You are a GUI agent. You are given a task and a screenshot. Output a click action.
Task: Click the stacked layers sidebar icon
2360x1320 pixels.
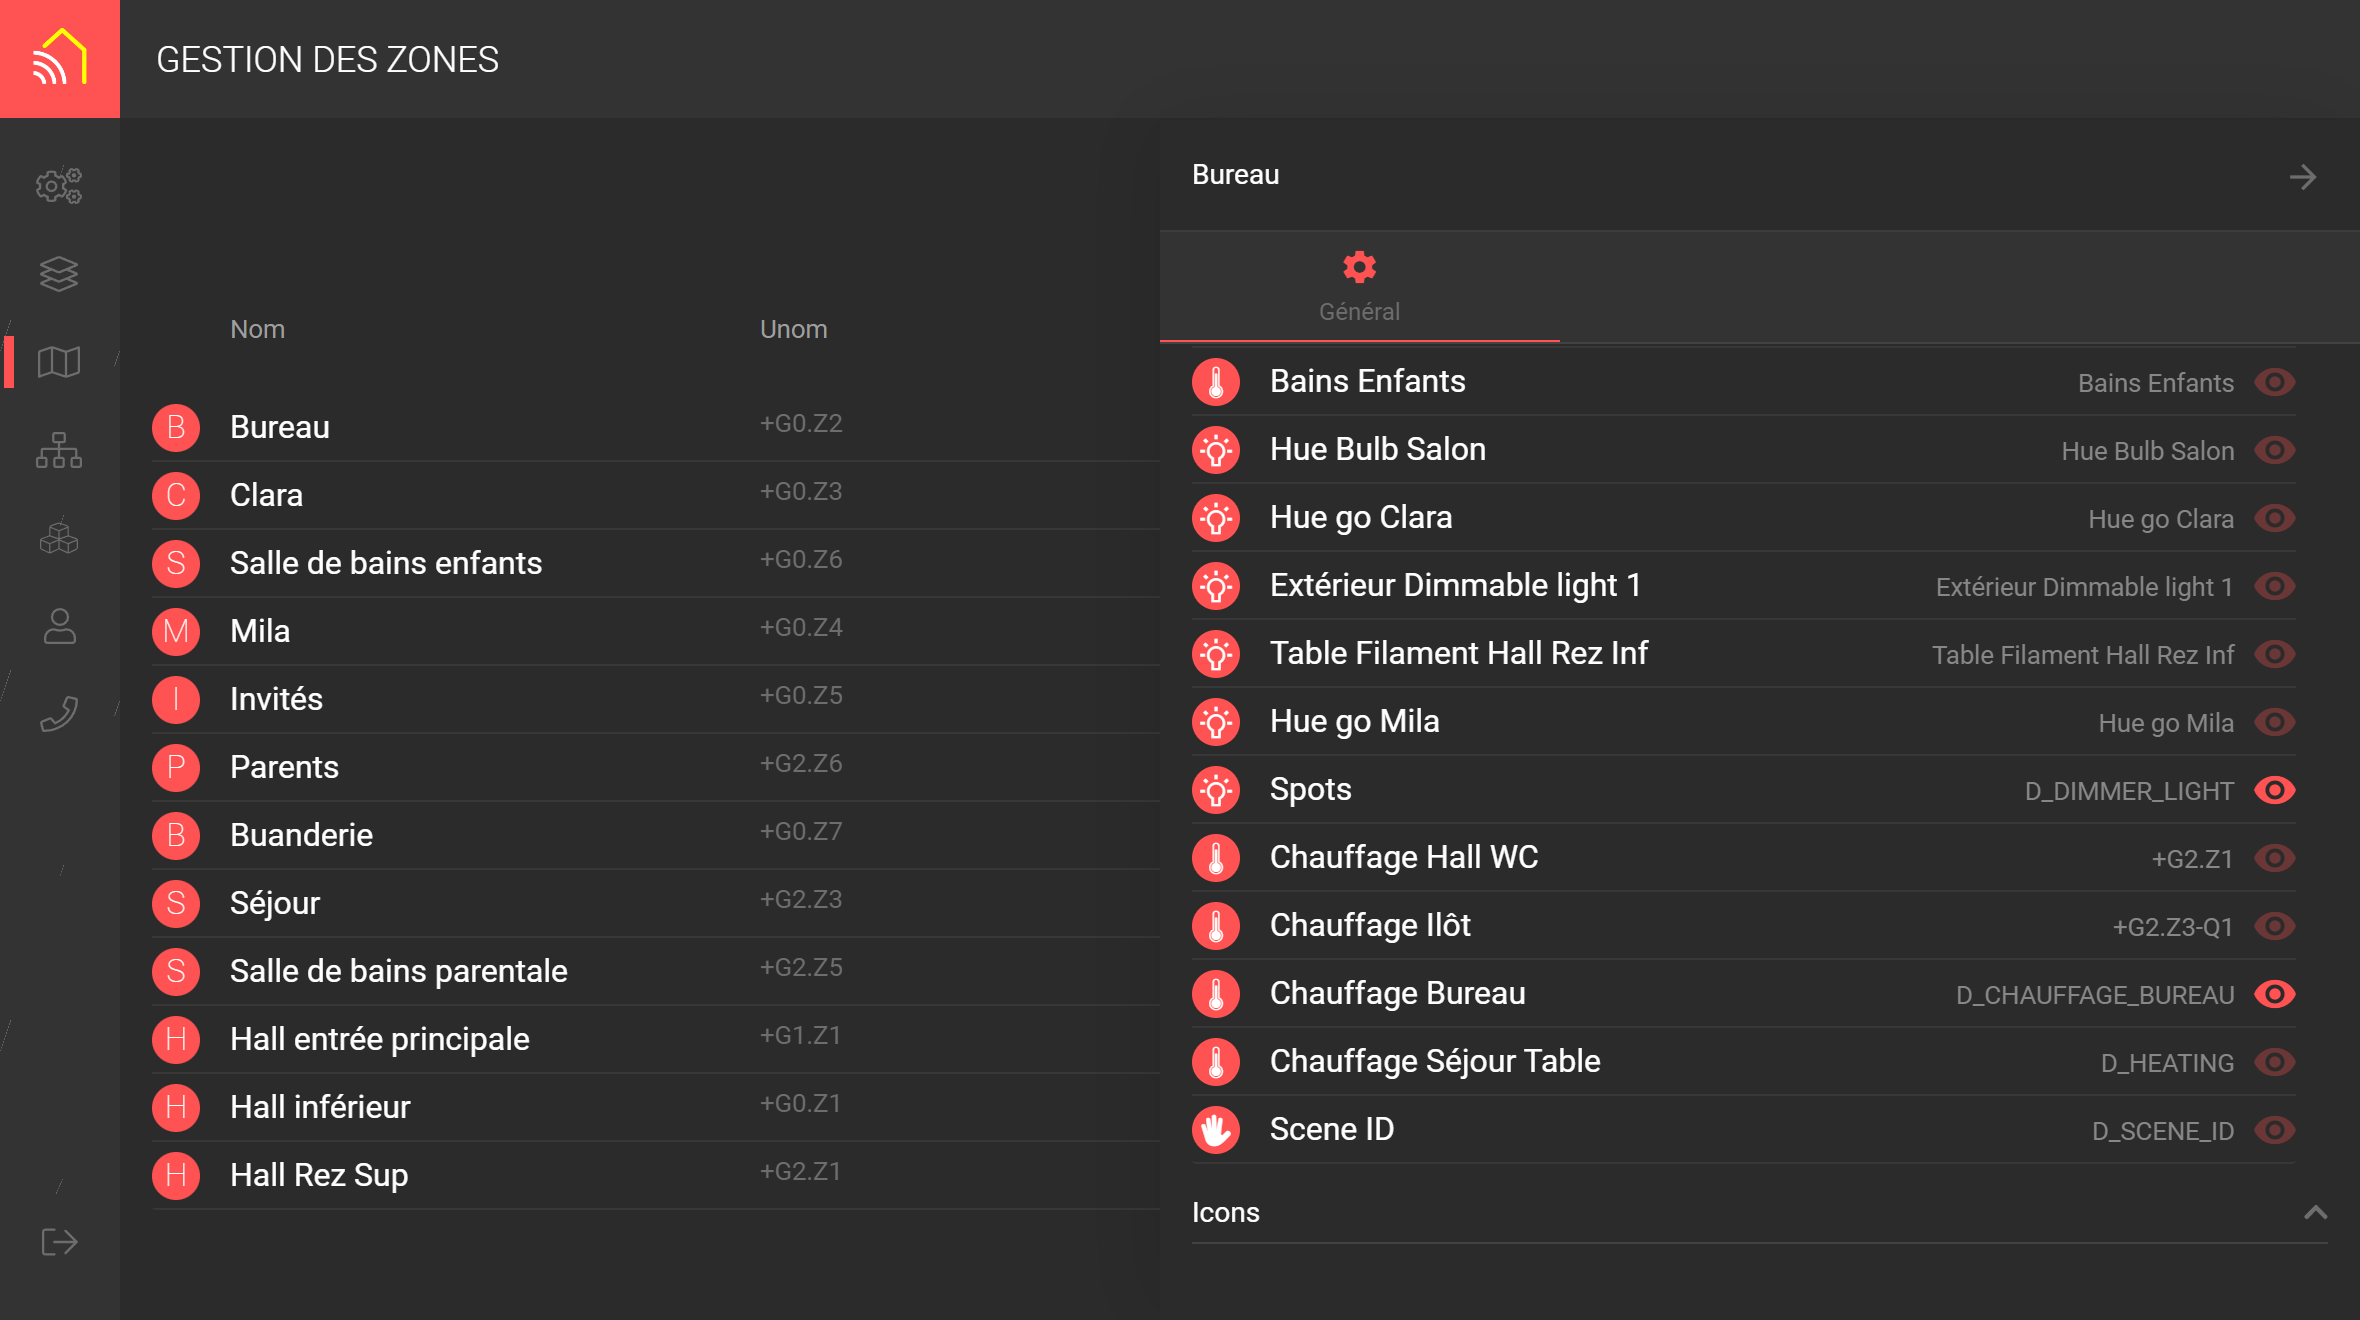59,274
